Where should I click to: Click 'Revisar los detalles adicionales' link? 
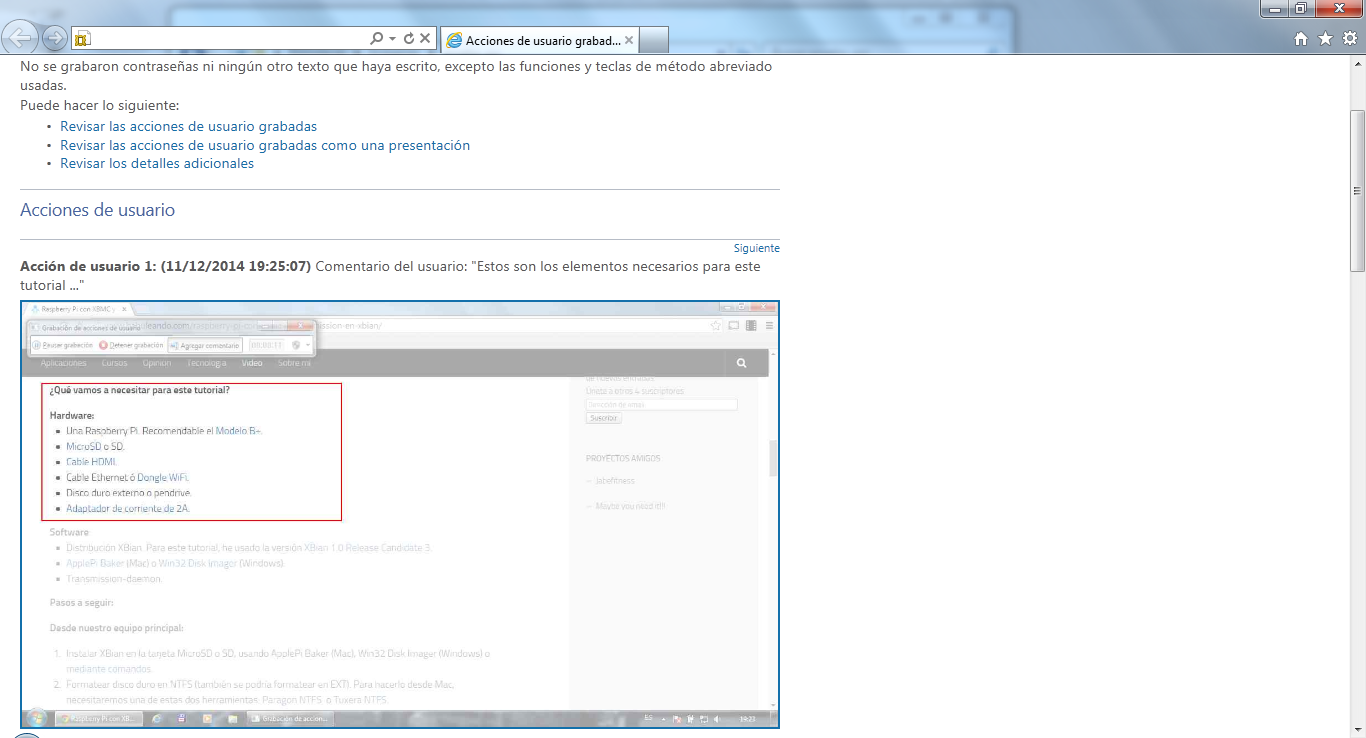(x=157, y=163)
